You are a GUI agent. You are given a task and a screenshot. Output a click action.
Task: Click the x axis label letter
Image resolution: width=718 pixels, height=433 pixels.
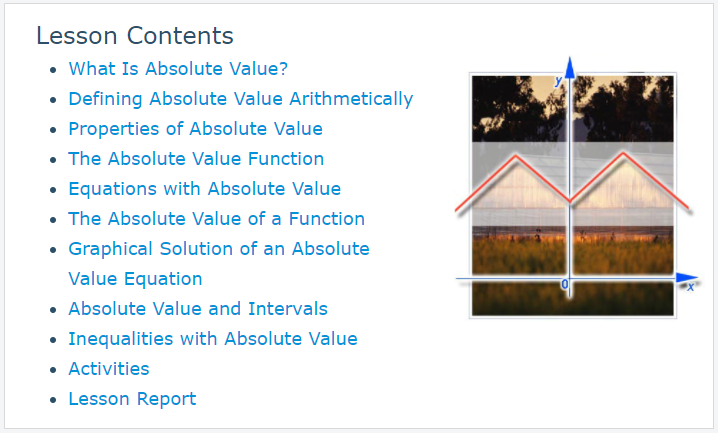click(691, 287)
